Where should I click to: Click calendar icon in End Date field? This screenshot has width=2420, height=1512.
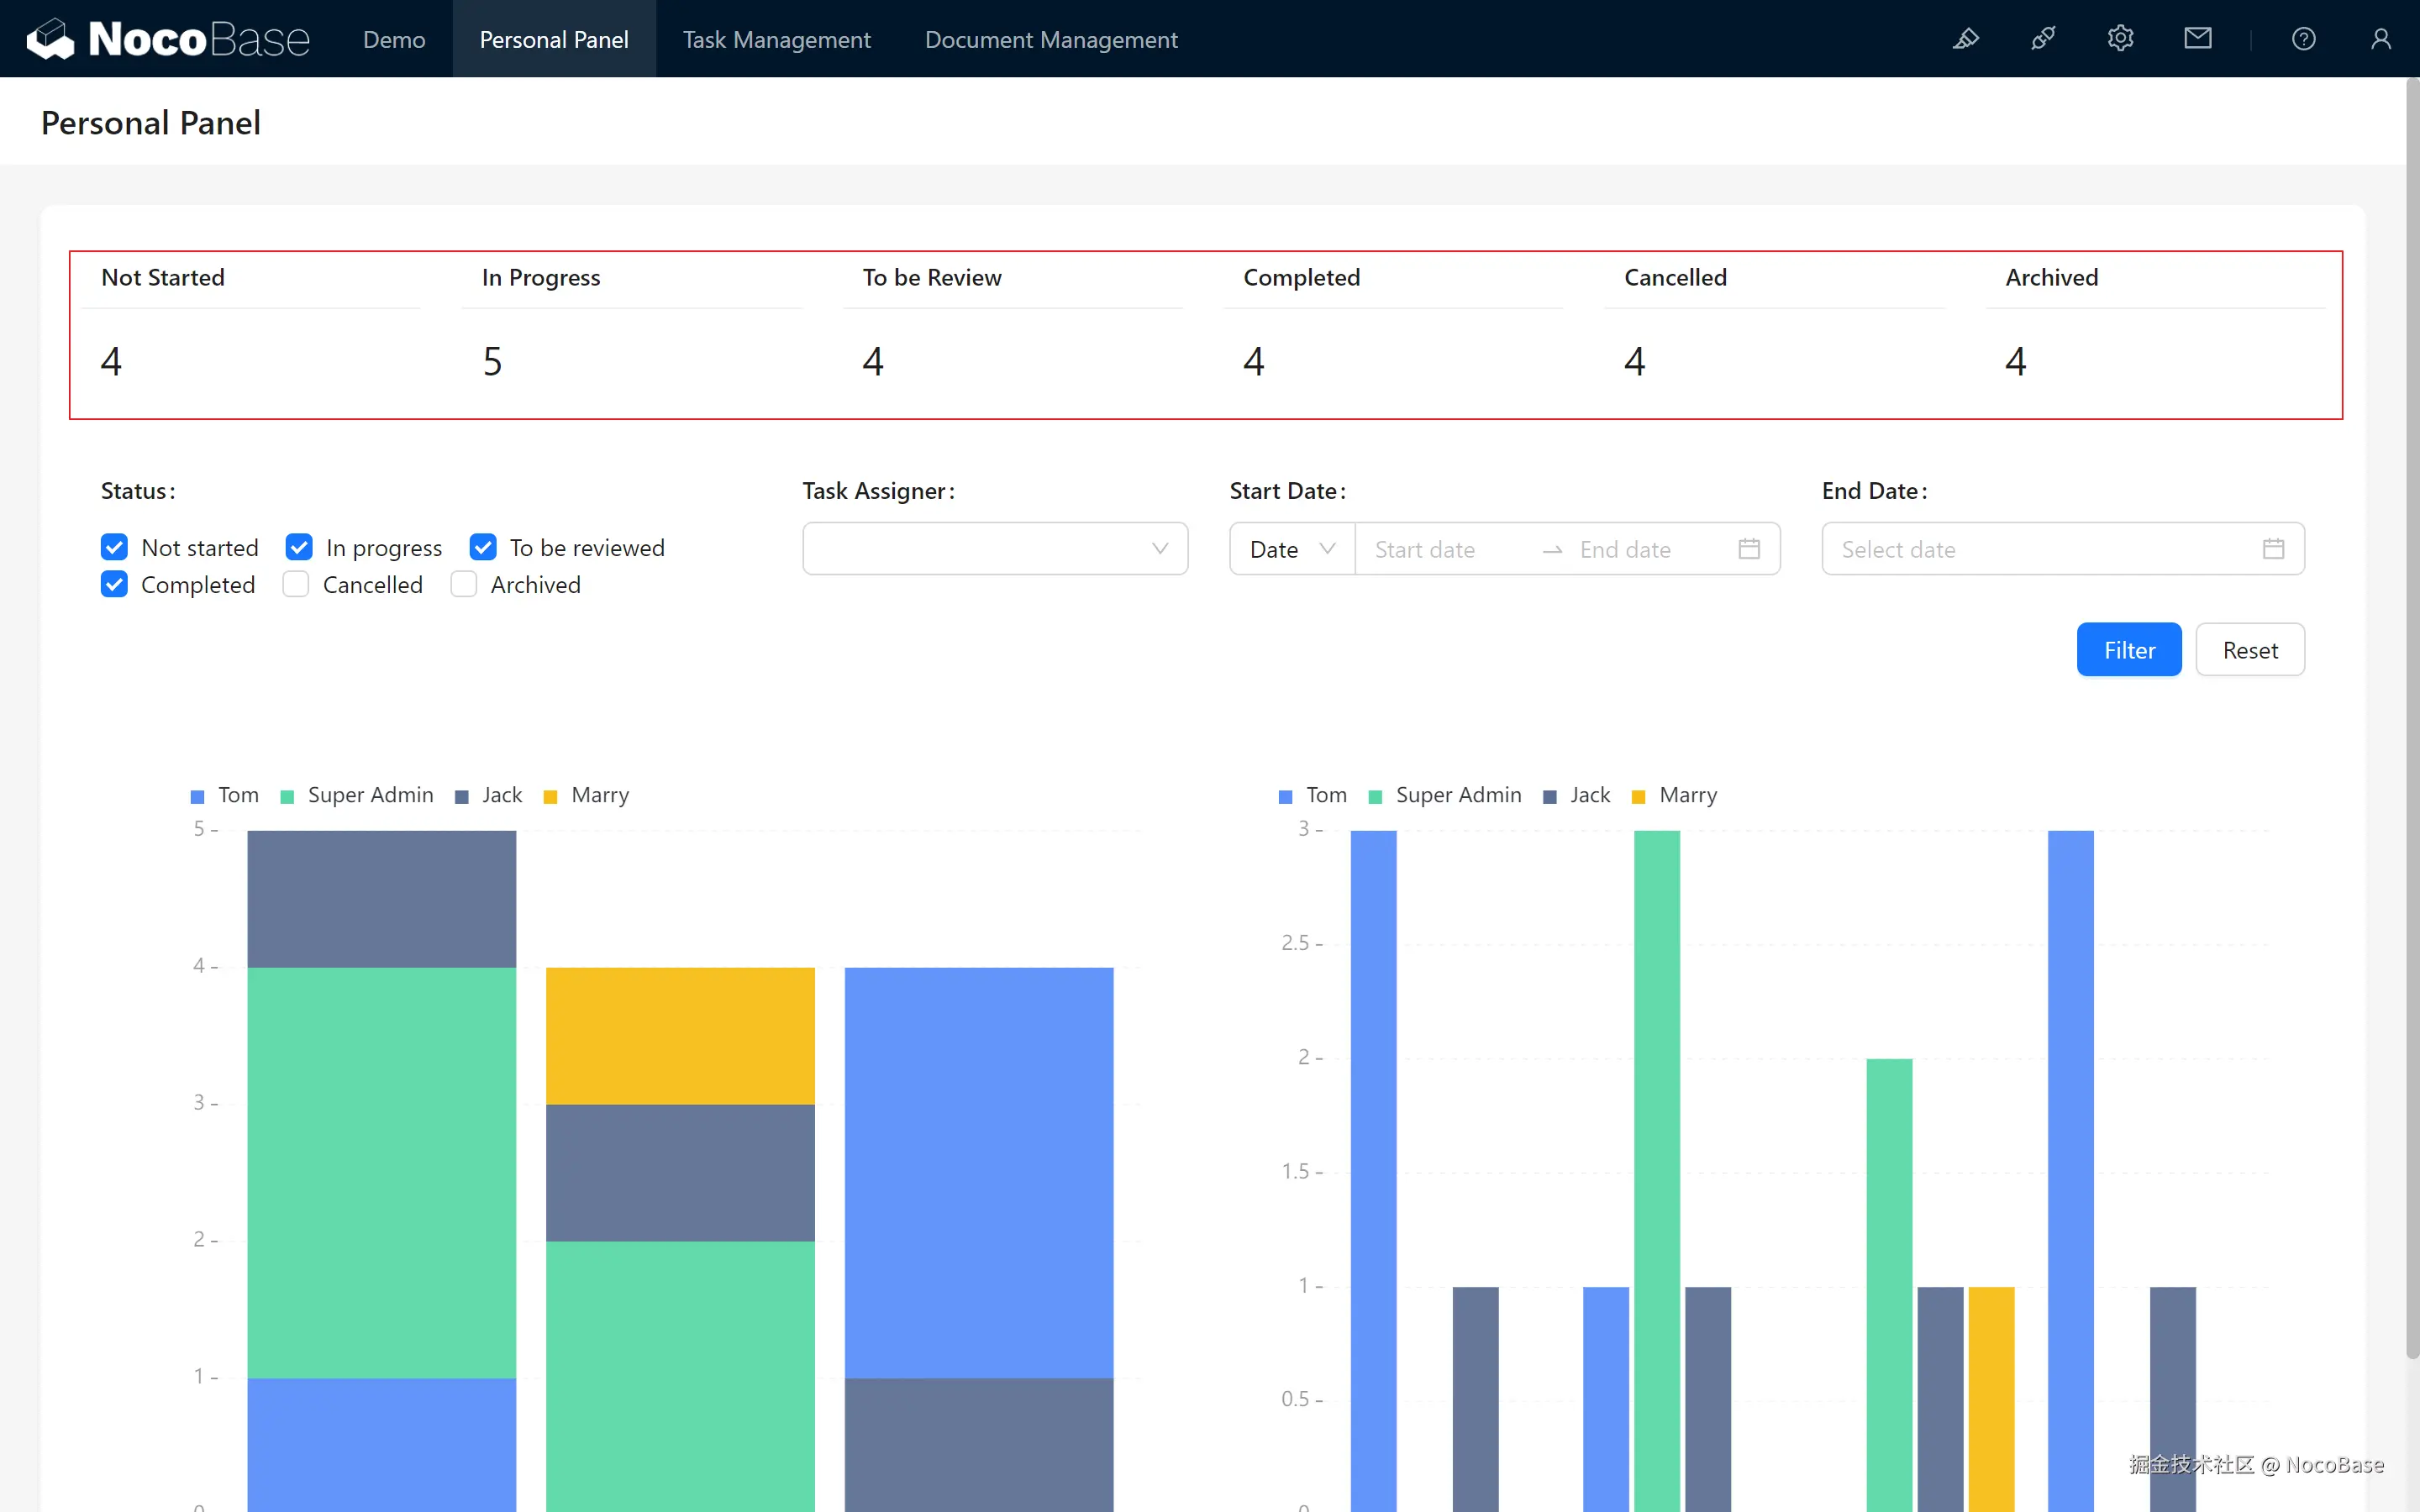tap(2273, 549)
